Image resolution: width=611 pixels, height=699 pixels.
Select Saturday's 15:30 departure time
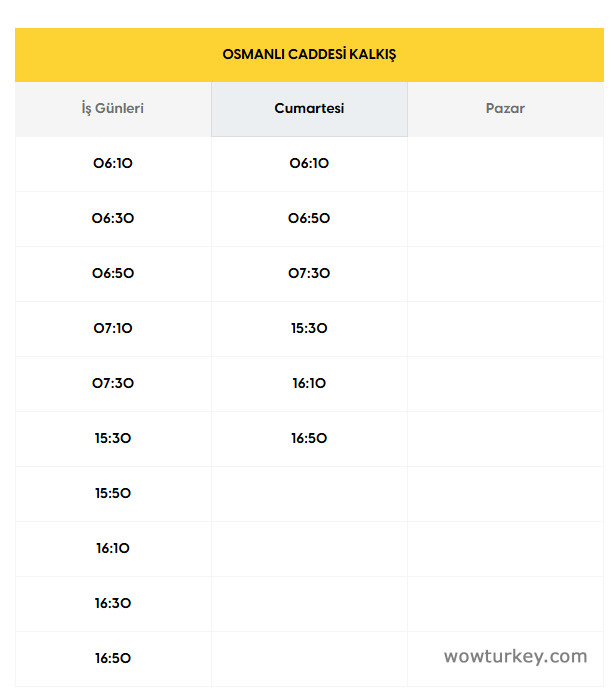click(x=309, y=328)
